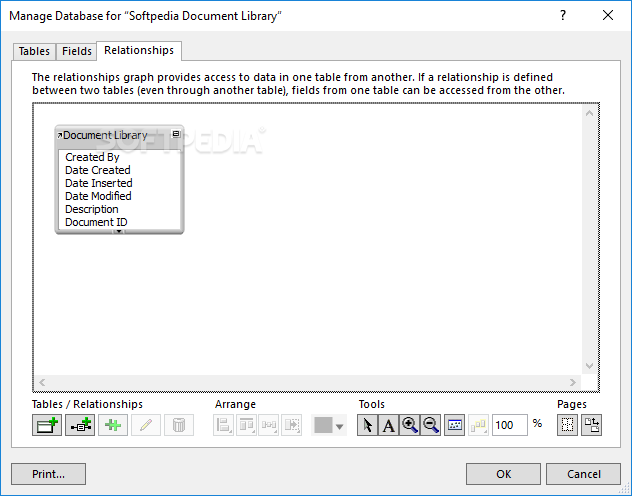Screen dimensions: 632x496
Task: Confirm with the OK button
Action: (x=503, y=474)
